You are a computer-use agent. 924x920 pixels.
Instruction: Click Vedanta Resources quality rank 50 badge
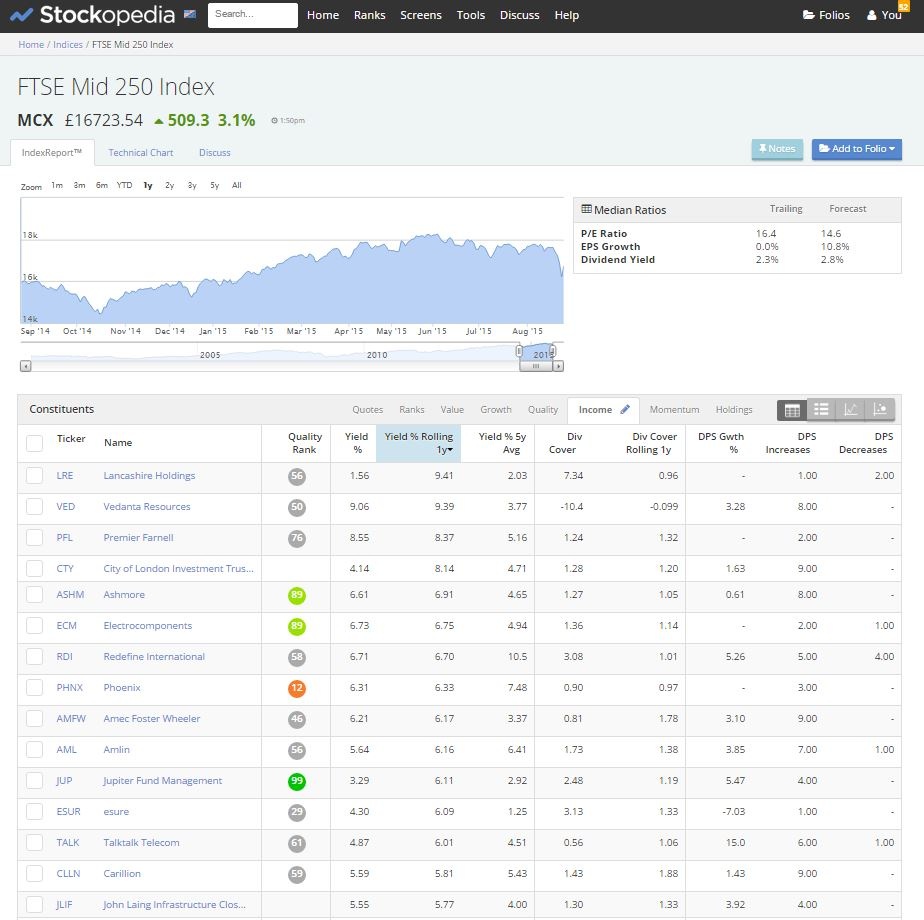point(297,507)
